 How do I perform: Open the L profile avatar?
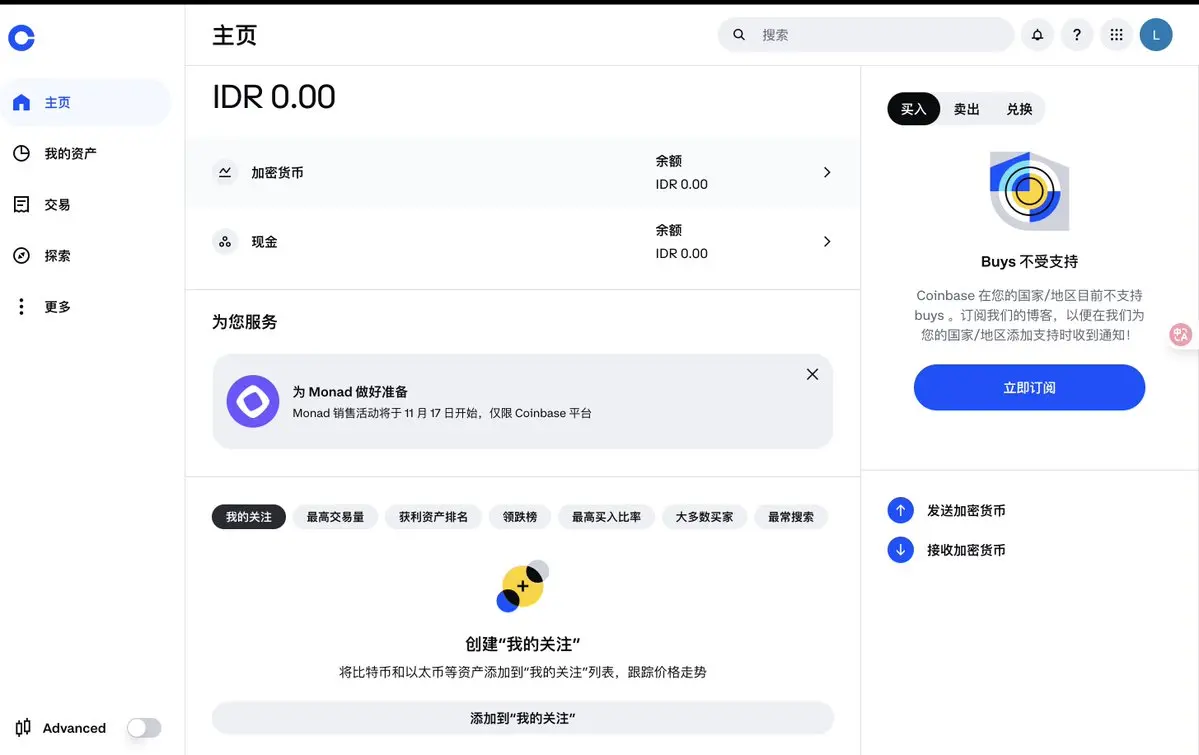tap(1156, 34)
